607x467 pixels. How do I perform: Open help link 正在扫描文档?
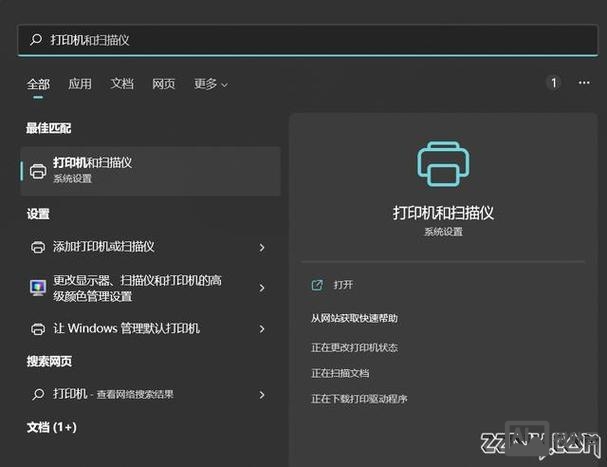click(340, 373)
